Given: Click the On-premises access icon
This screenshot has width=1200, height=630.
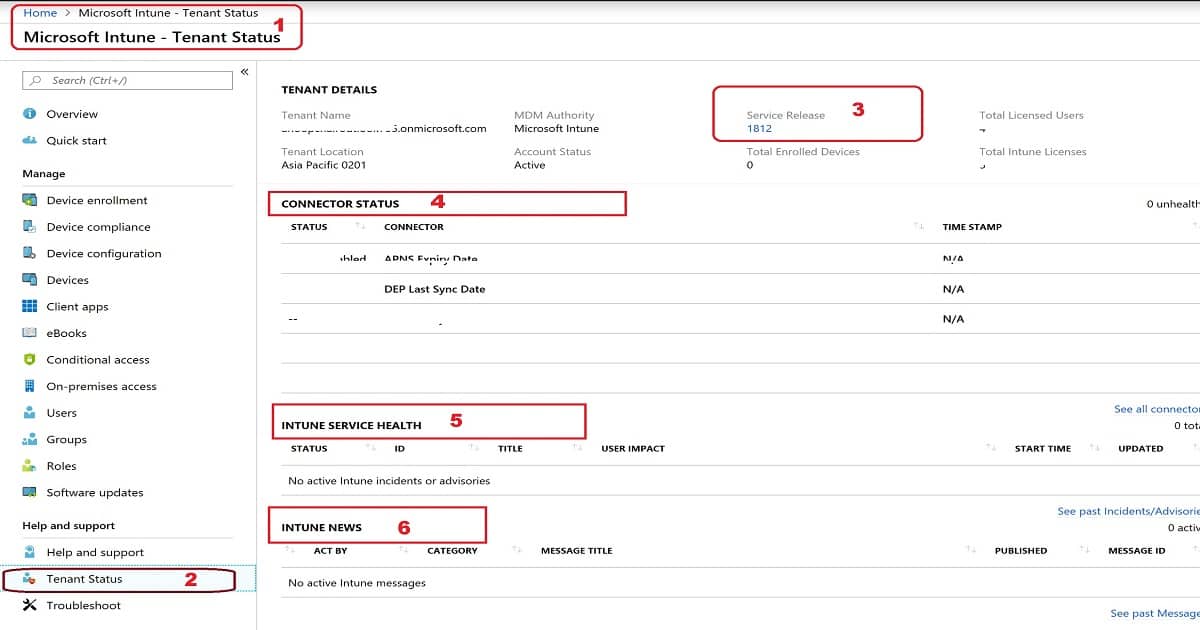Looking at the screenshot, I should click(x=28, y=386).
